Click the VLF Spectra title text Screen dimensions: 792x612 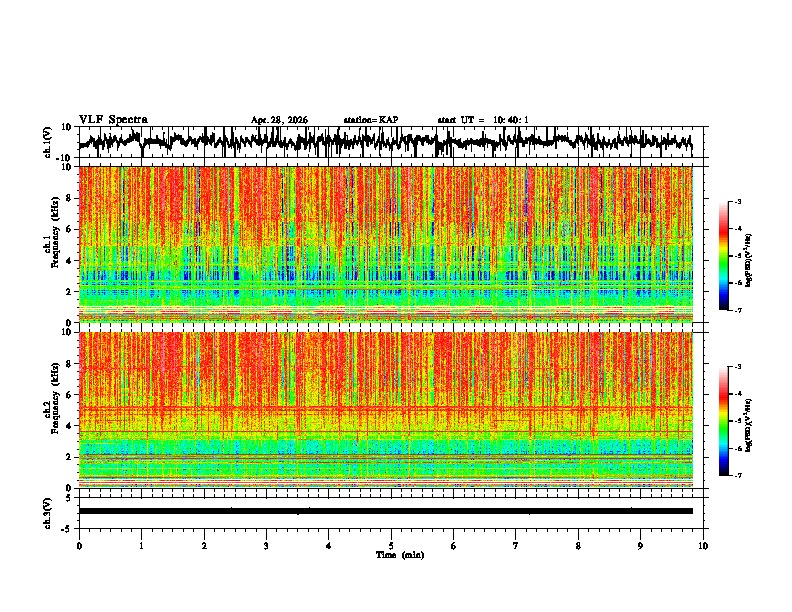[x=113, y=120]
